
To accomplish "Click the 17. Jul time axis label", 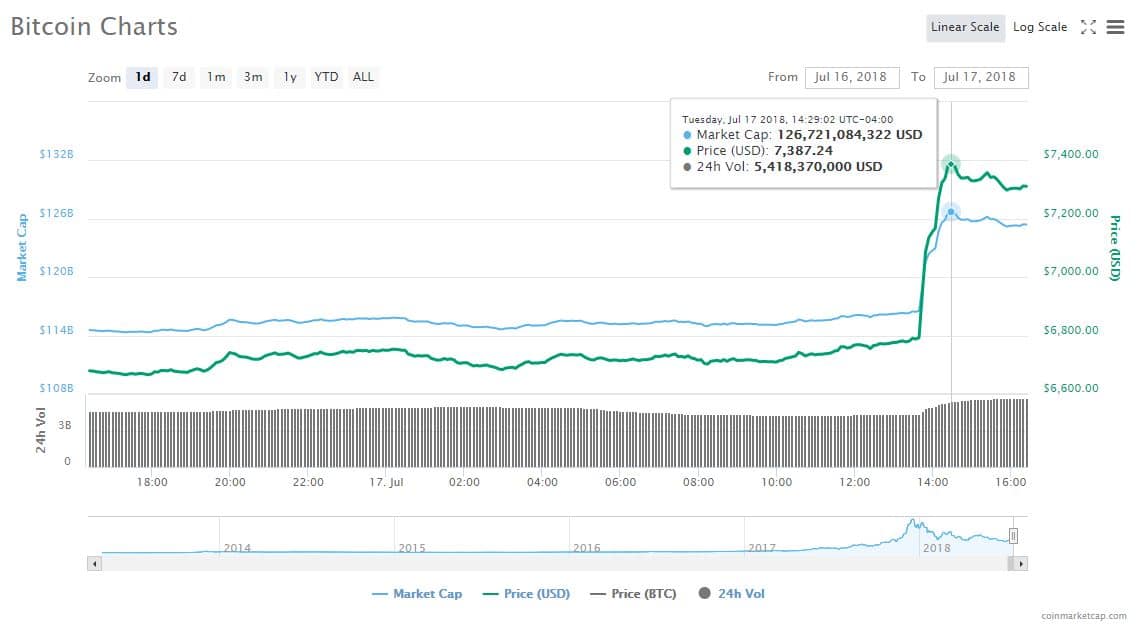I will [x=386, y=483].
